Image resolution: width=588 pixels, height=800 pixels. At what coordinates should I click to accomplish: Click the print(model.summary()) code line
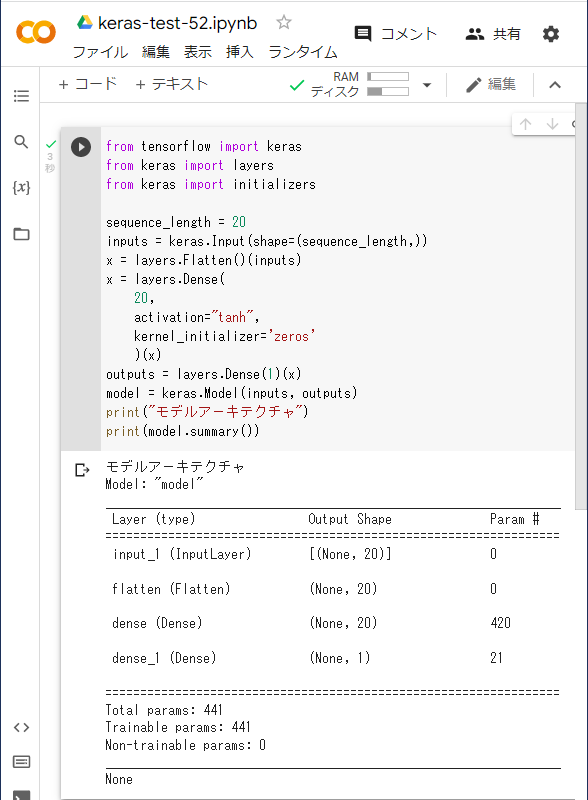182,432
